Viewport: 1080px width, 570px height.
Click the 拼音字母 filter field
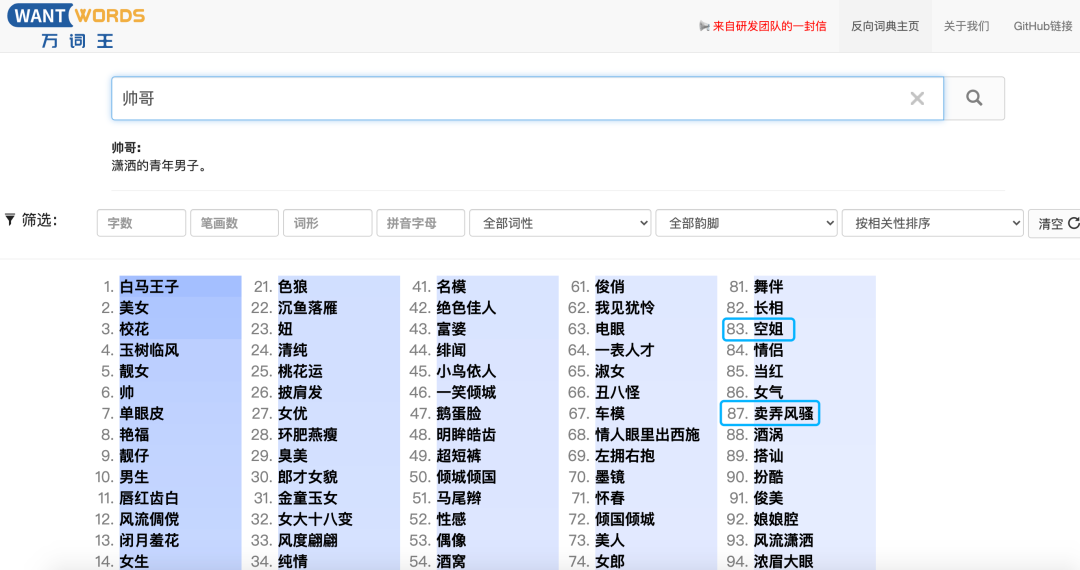click(x=420, y=223)
